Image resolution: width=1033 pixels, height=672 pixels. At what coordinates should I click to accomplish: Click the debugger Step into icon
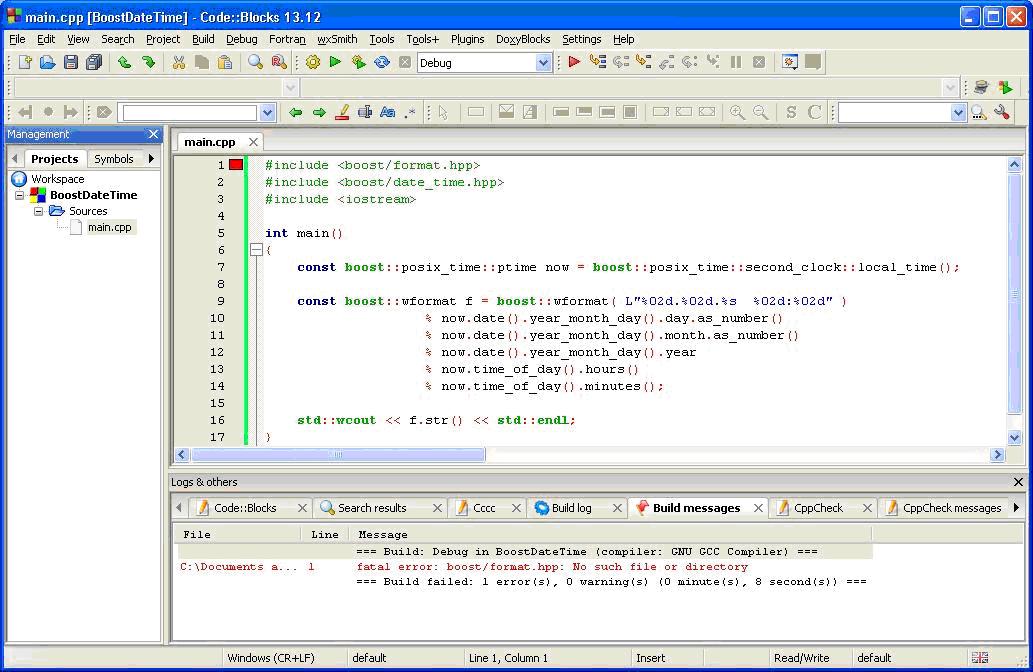tap(644, 63)
